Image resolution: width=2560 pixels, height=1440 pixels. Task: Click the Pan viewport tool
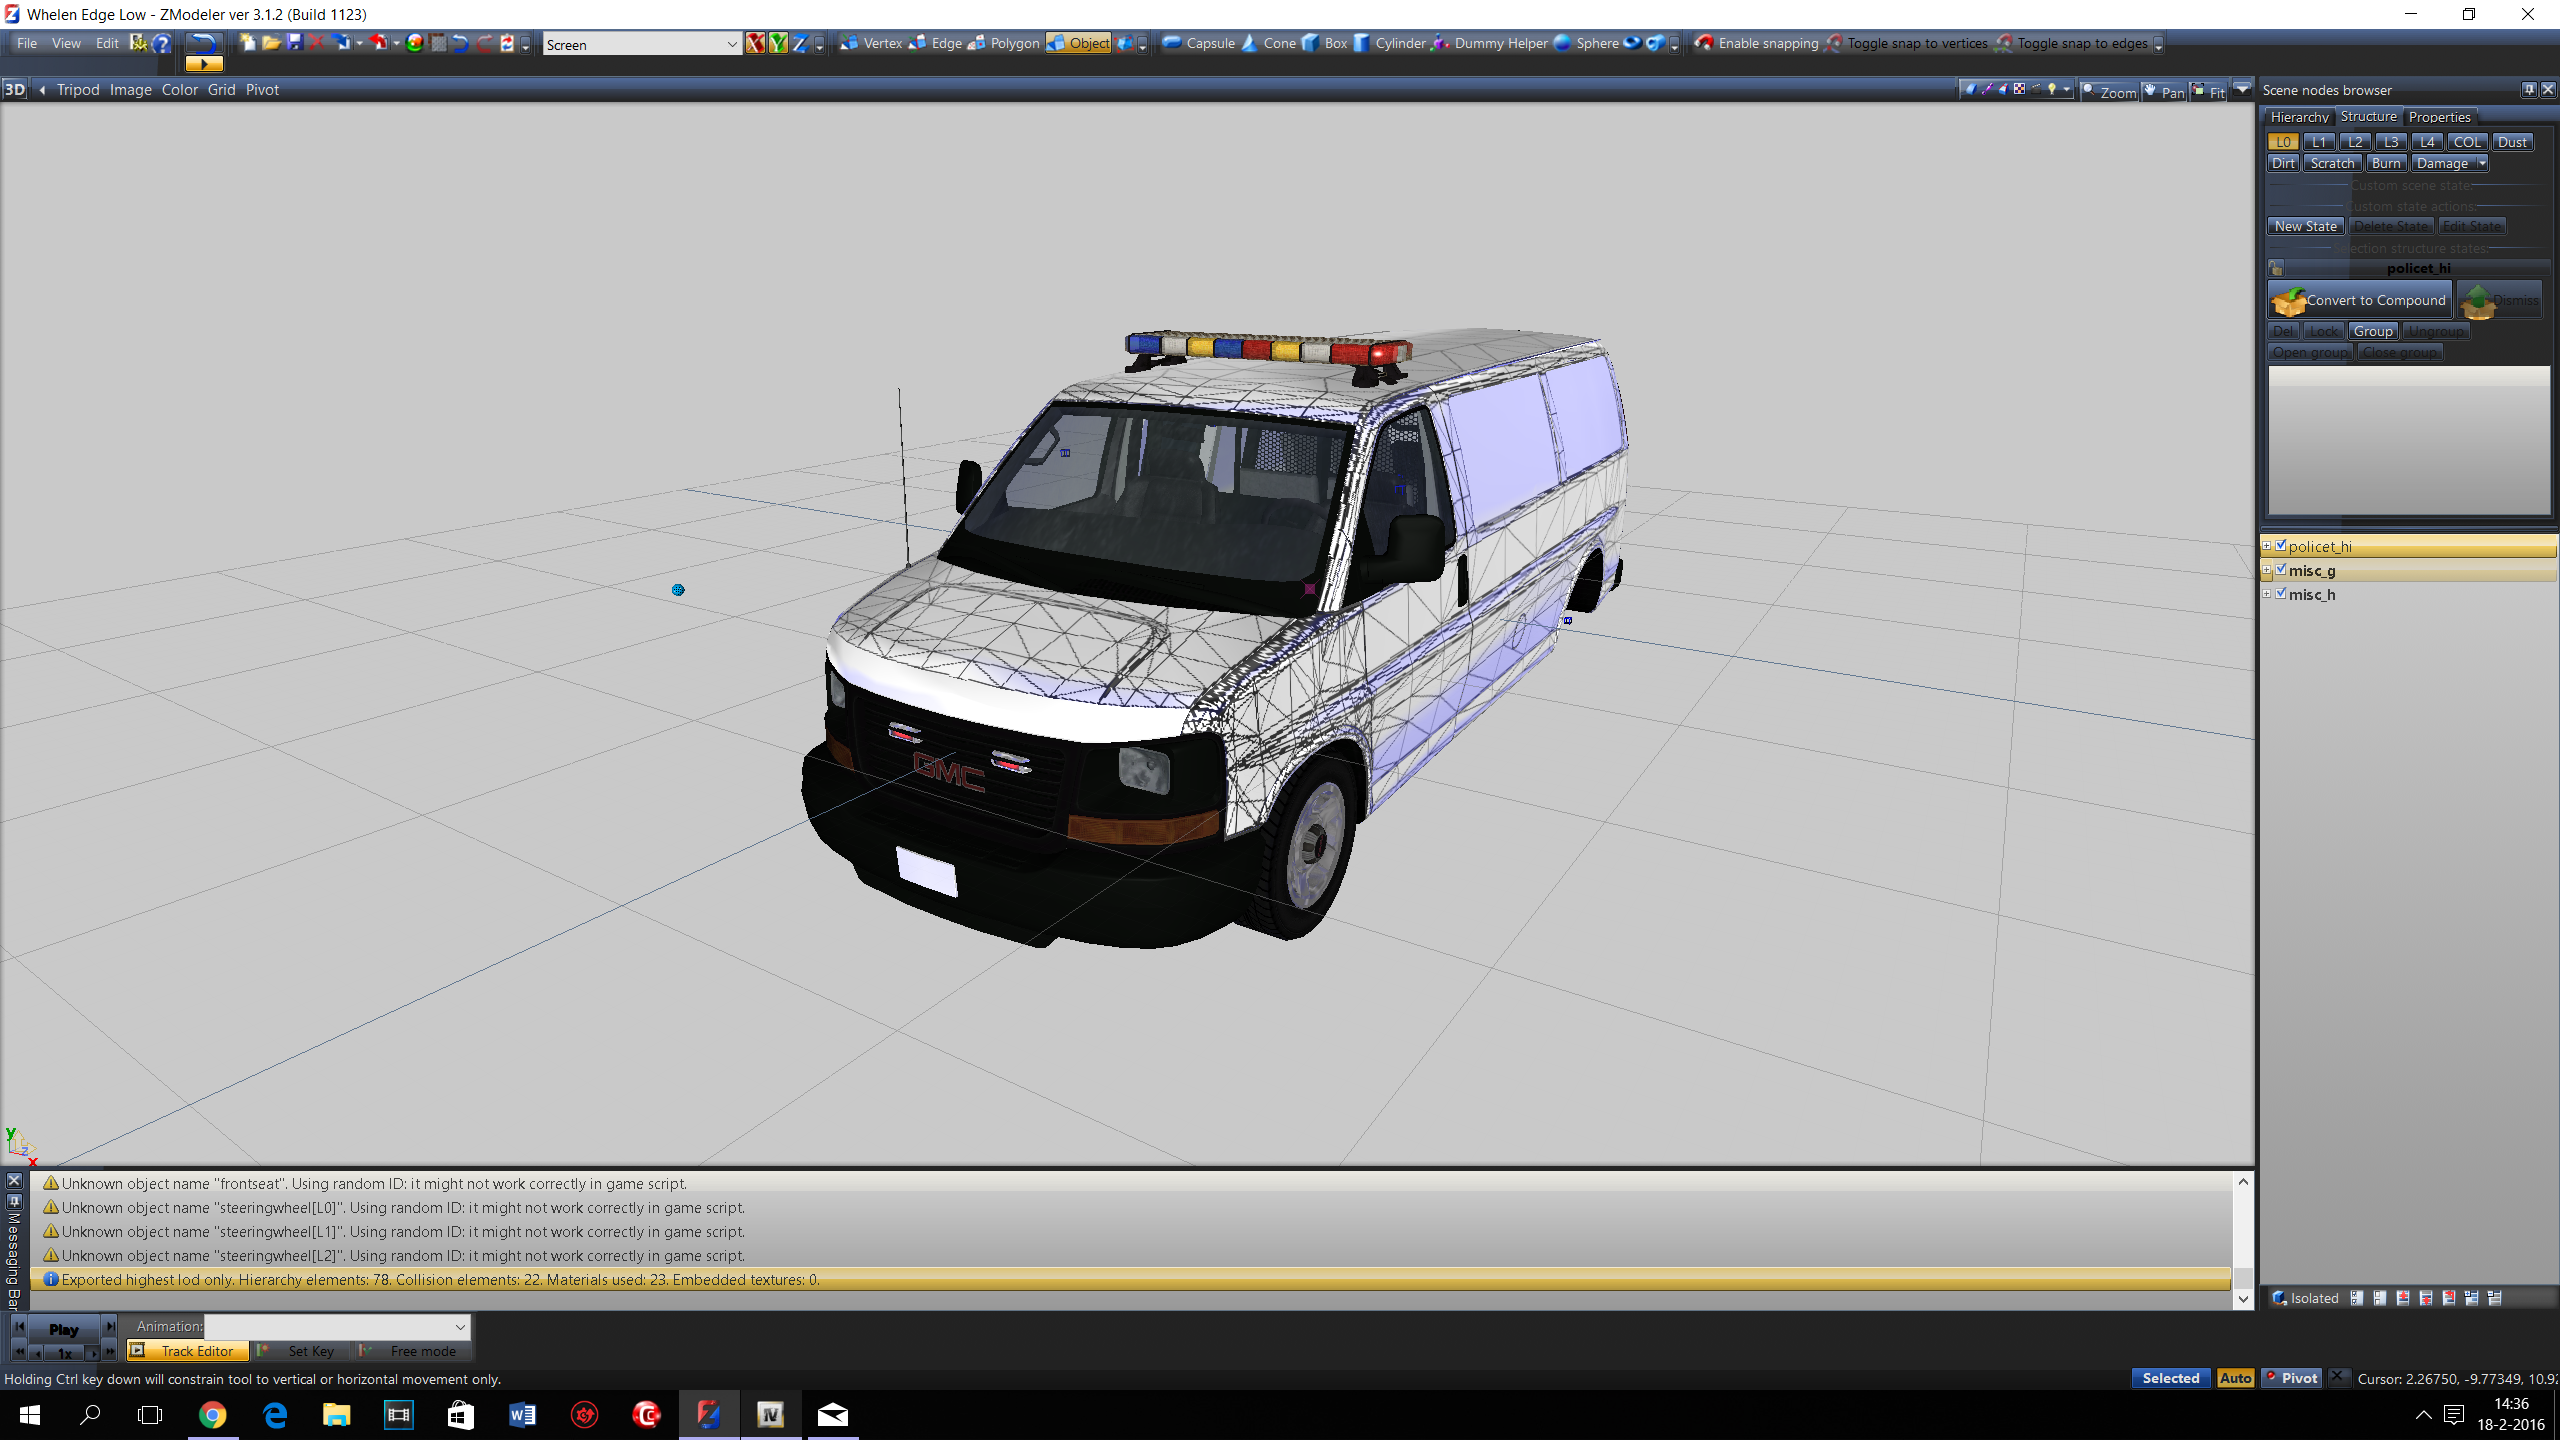(2163, 92)
